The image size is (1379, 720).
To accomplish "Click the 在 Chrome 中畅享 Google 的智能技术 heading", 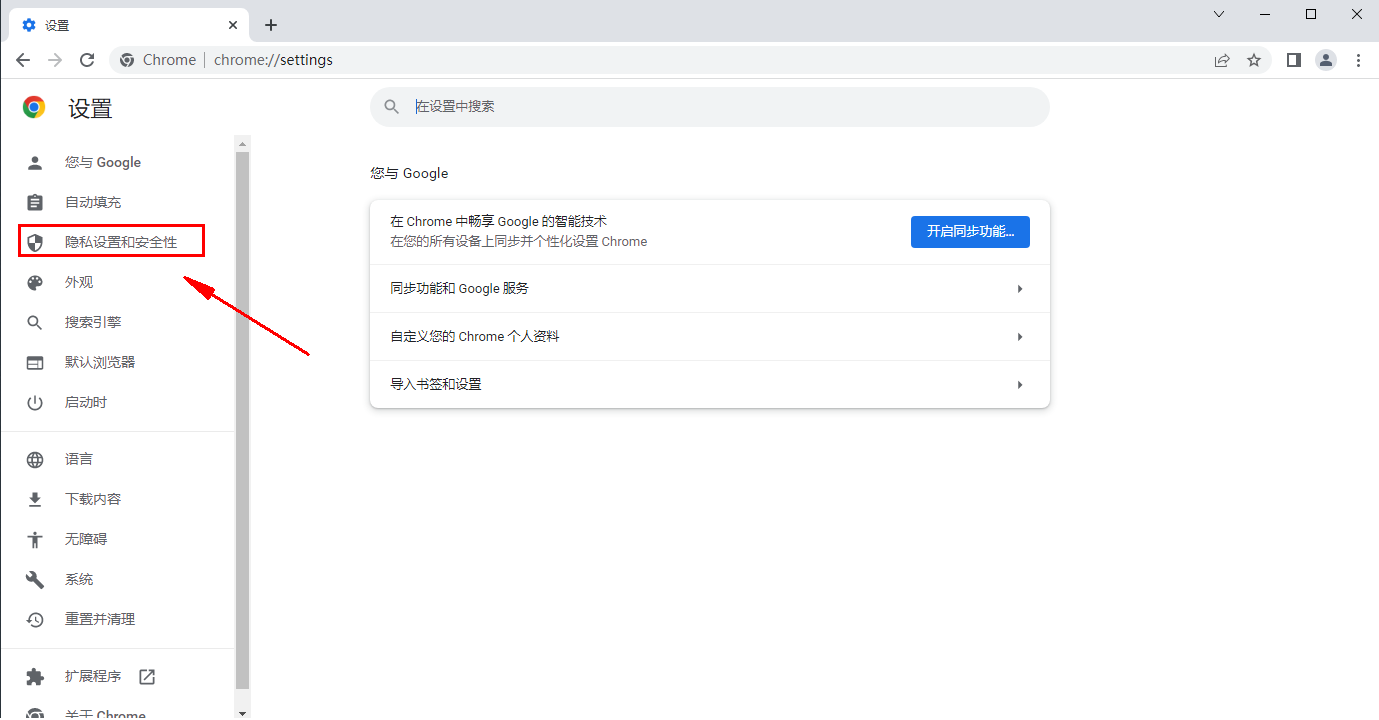I will click(x=498, y=221).
